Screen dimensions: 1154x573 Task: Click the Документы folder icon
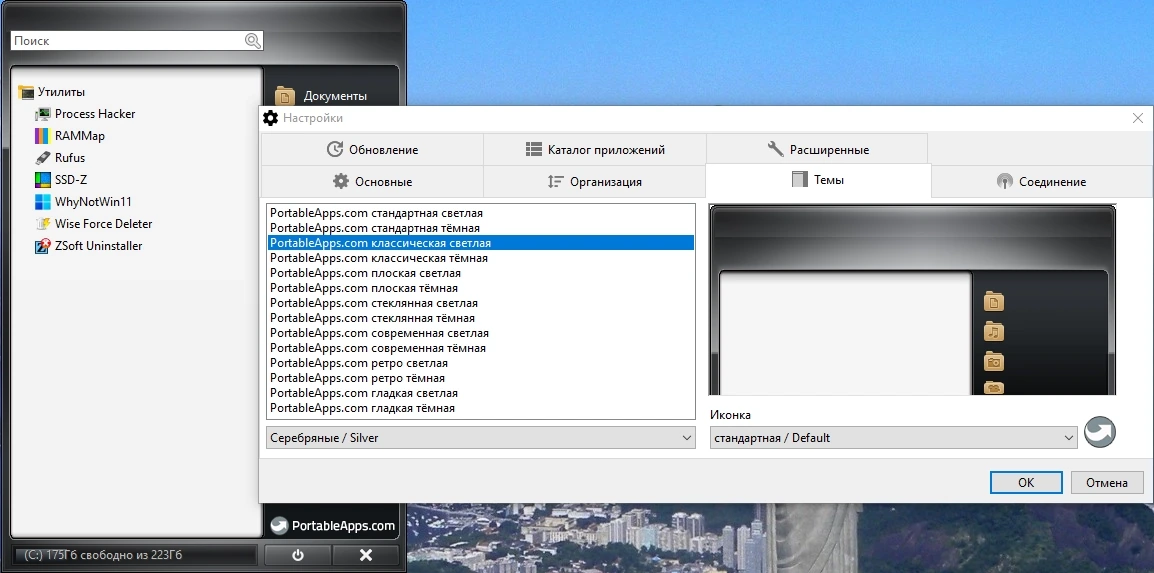click(285, 96)
